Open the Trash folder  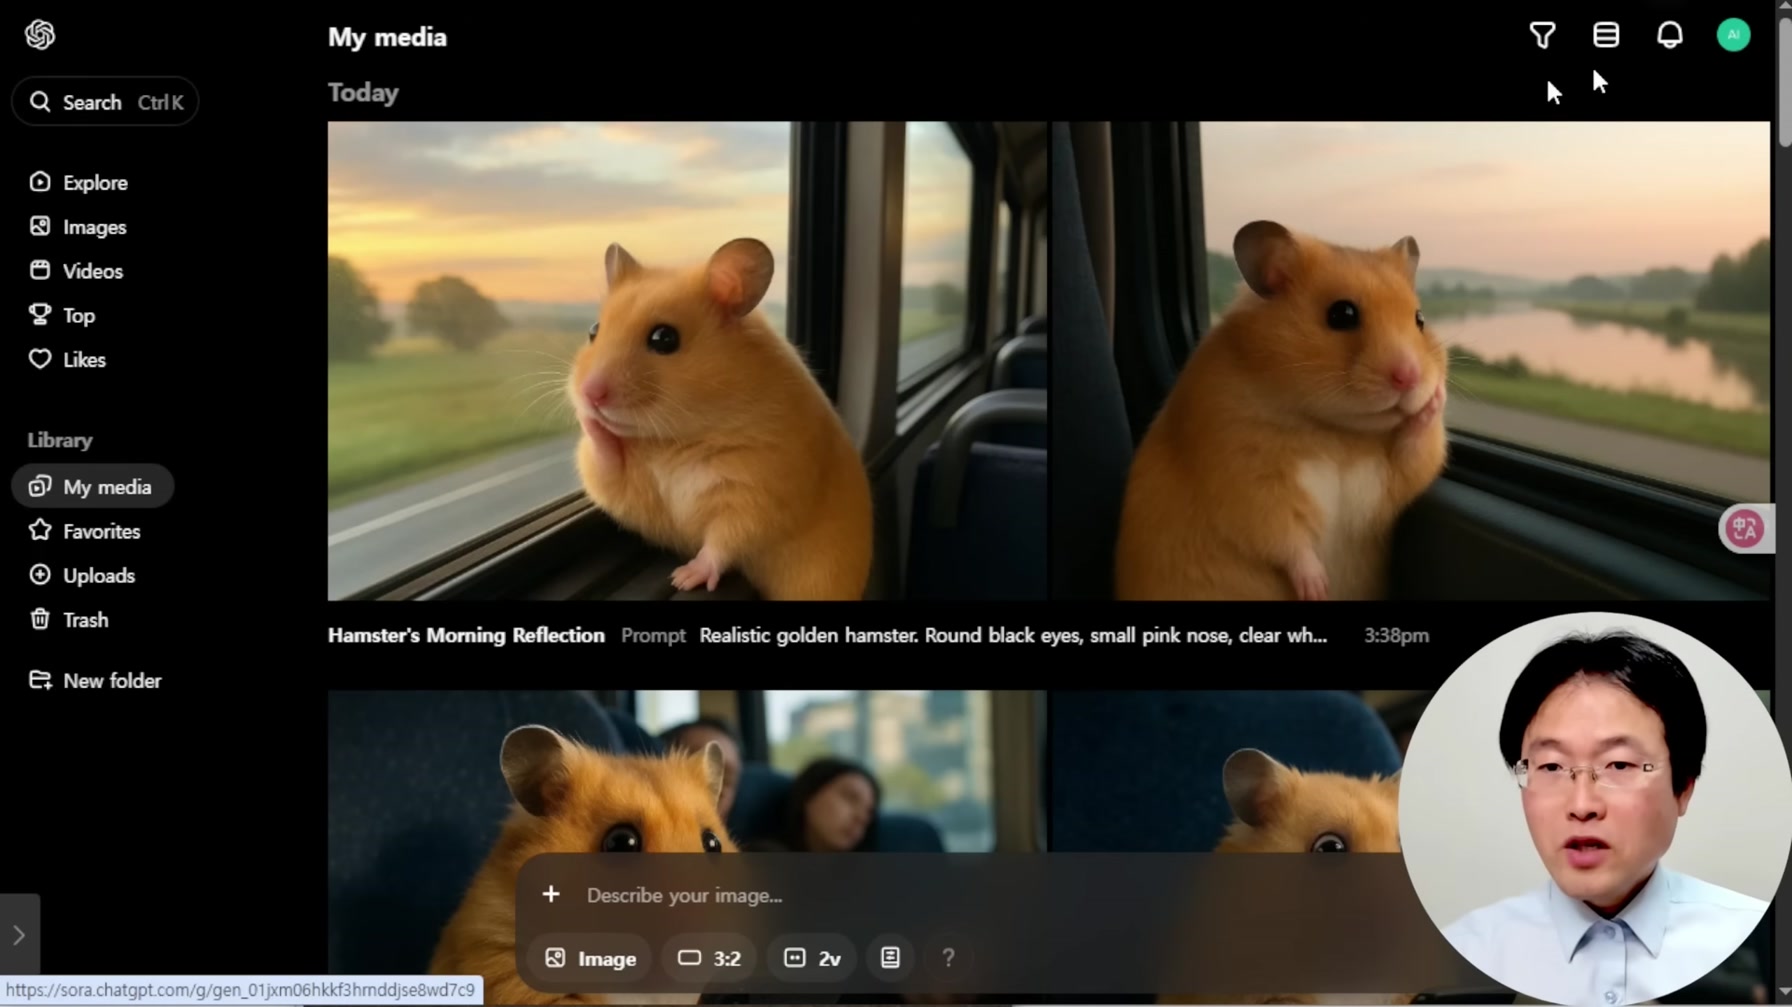point(69,620)
